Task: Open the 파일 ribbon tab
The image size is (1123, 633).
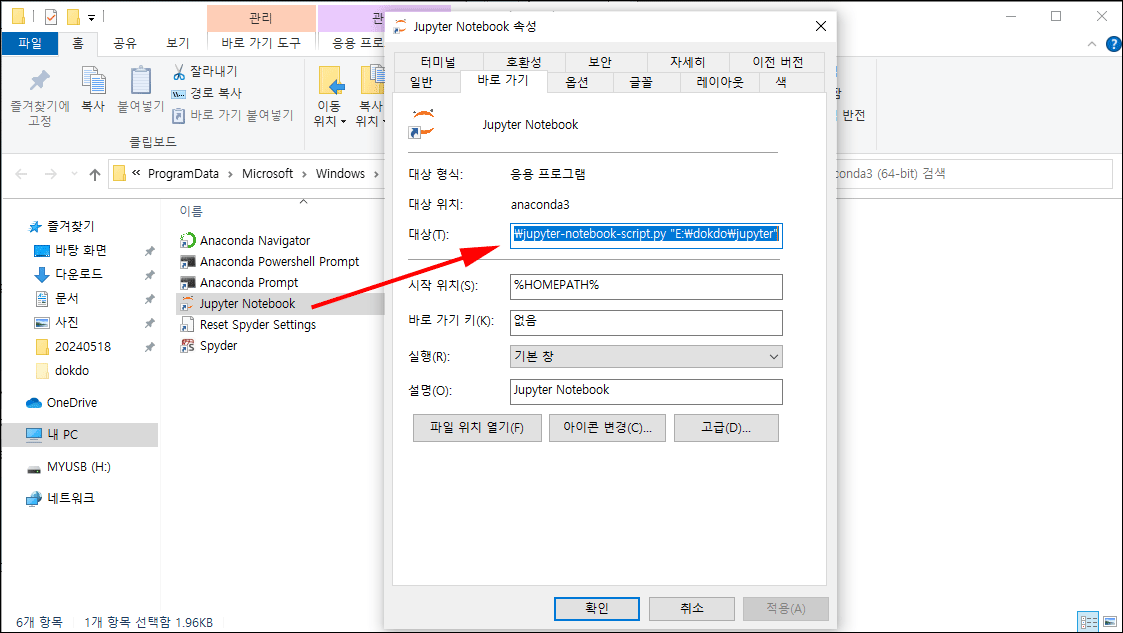Action: [x=30, y=44]
